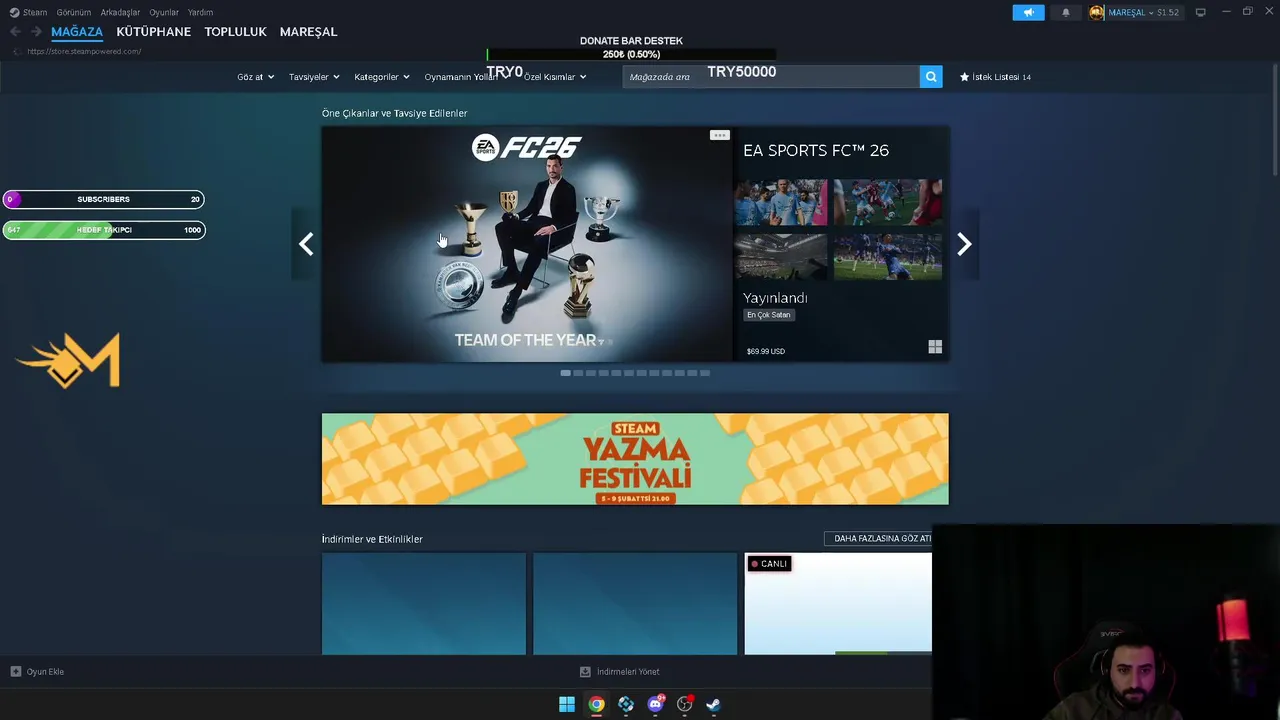The height and width of the screenshot is (720, 1280).
Task: Open the three-dot options on FC26 capsule
Action: coord(719,135)
